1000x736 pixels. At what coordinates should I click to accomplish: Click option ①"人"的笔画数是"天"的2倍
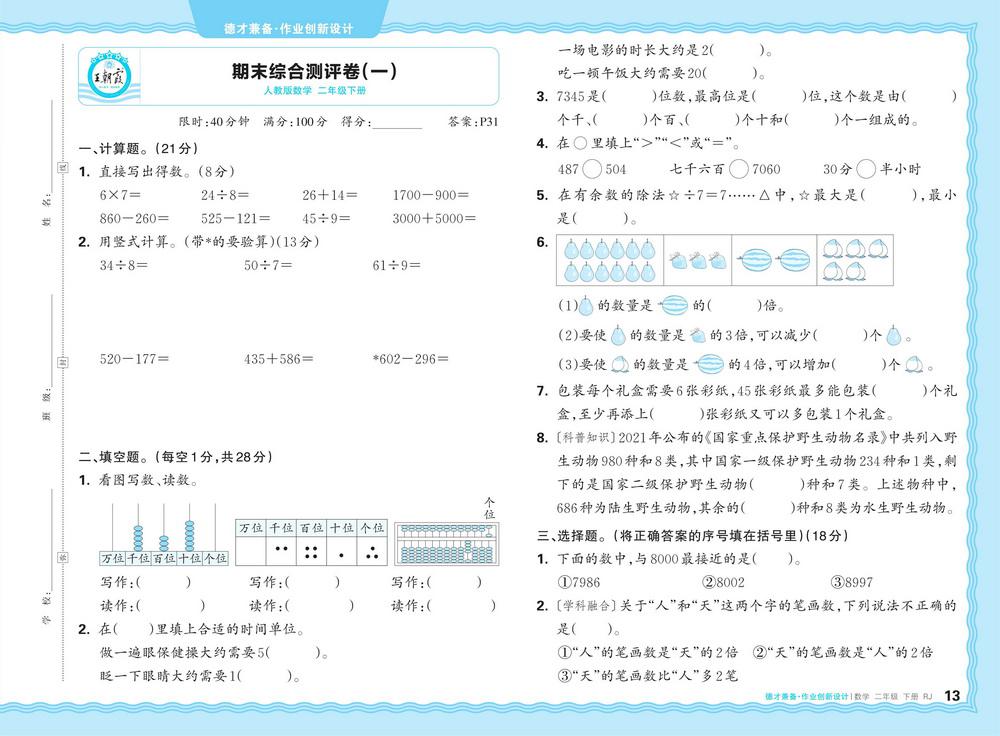647,652
